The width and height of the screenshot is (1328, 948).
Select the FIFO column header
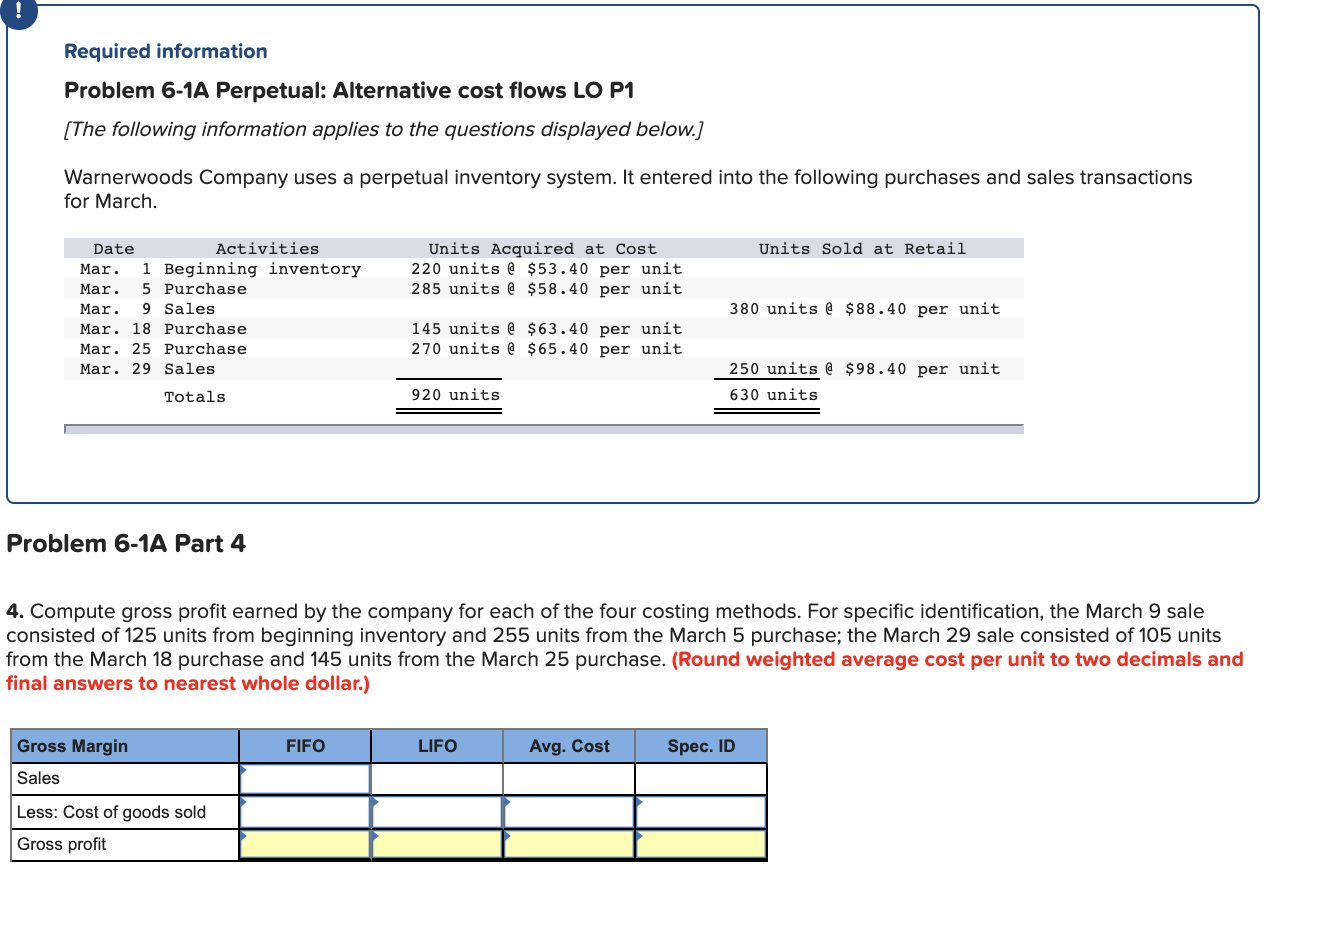coord(304,745)
